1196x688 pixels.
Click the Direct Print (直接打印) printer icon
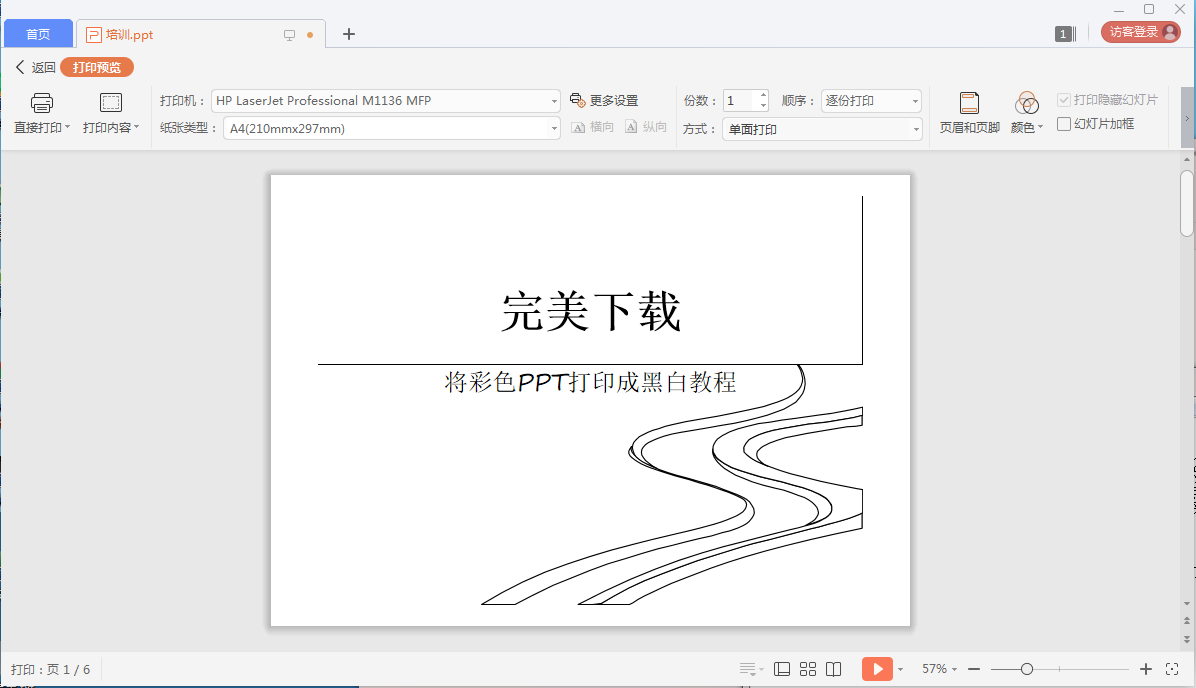click(41, 102)
